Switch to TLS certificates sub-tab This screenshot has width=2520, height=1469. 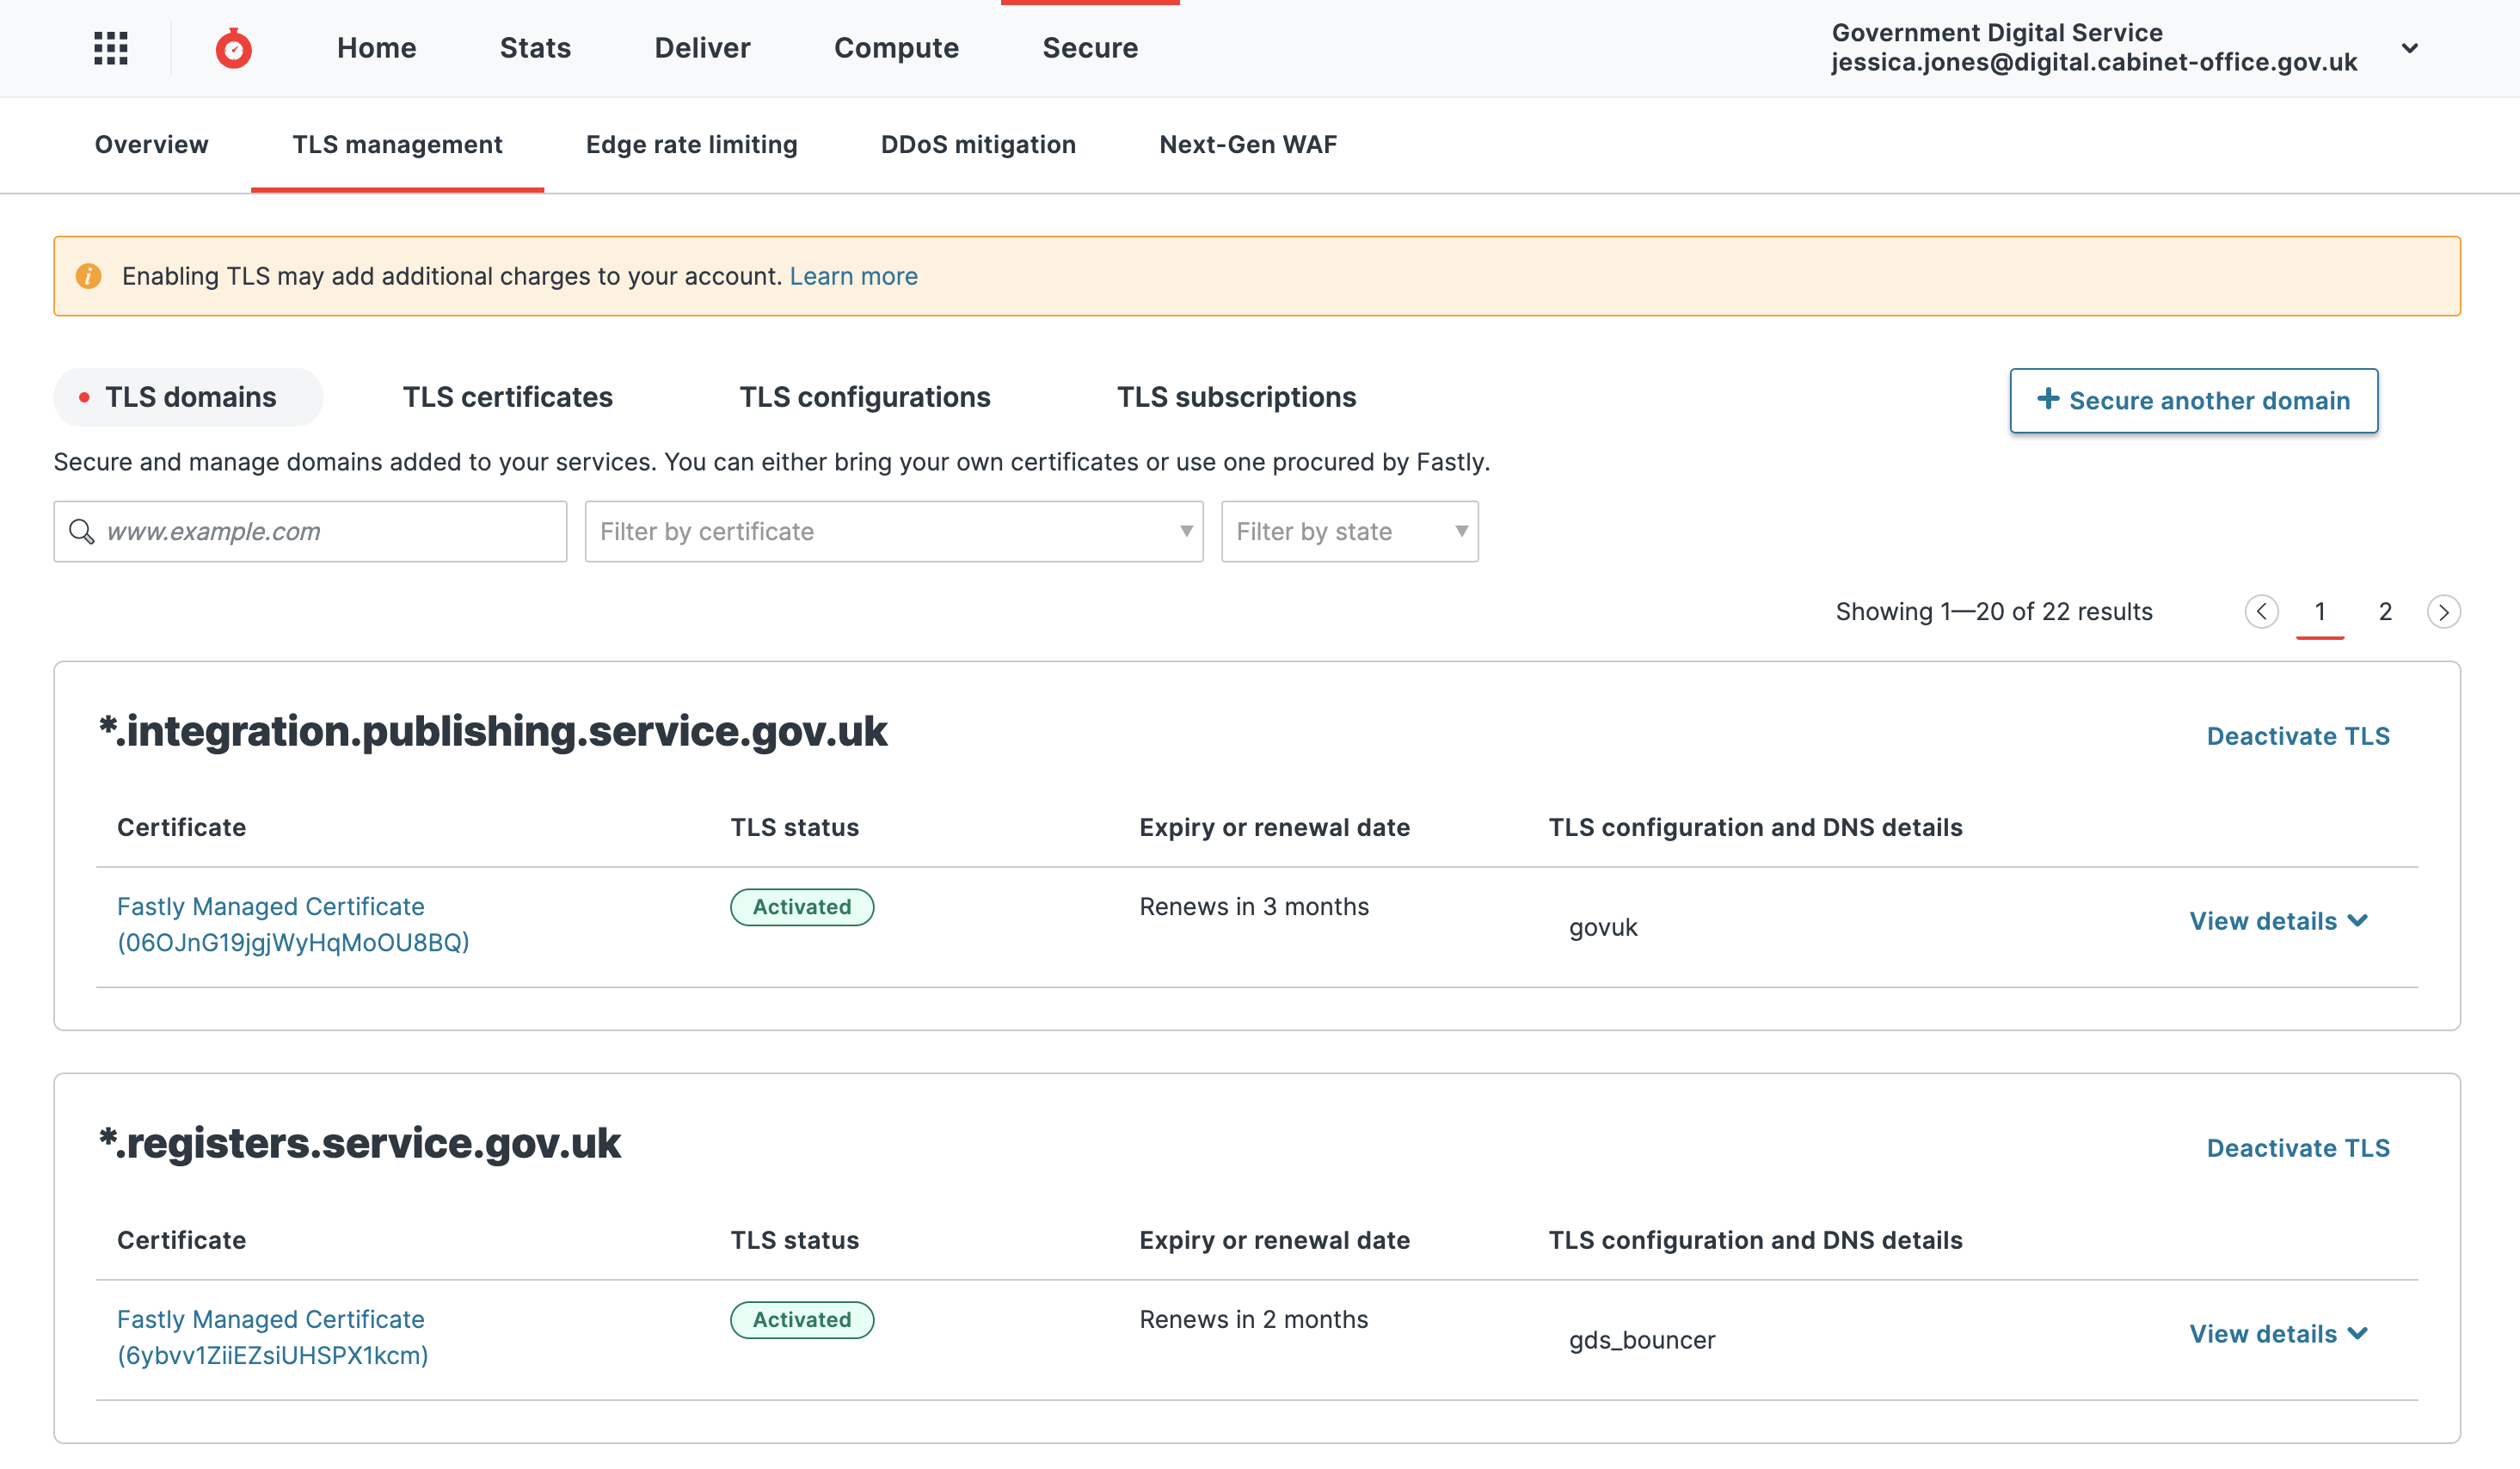(x=507, y=397)
